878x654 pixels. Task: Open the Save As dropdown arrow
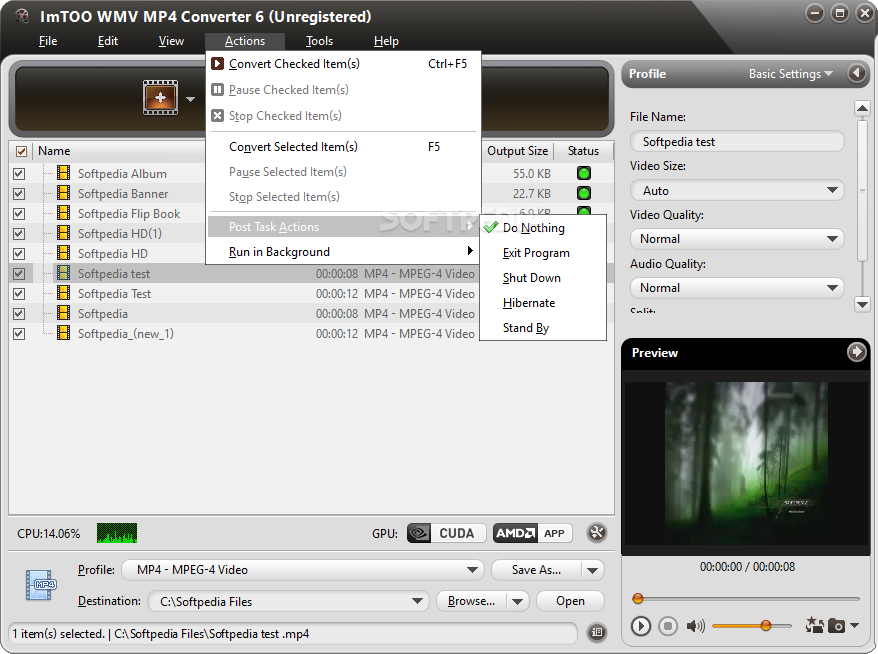click(x=592, y=570)
